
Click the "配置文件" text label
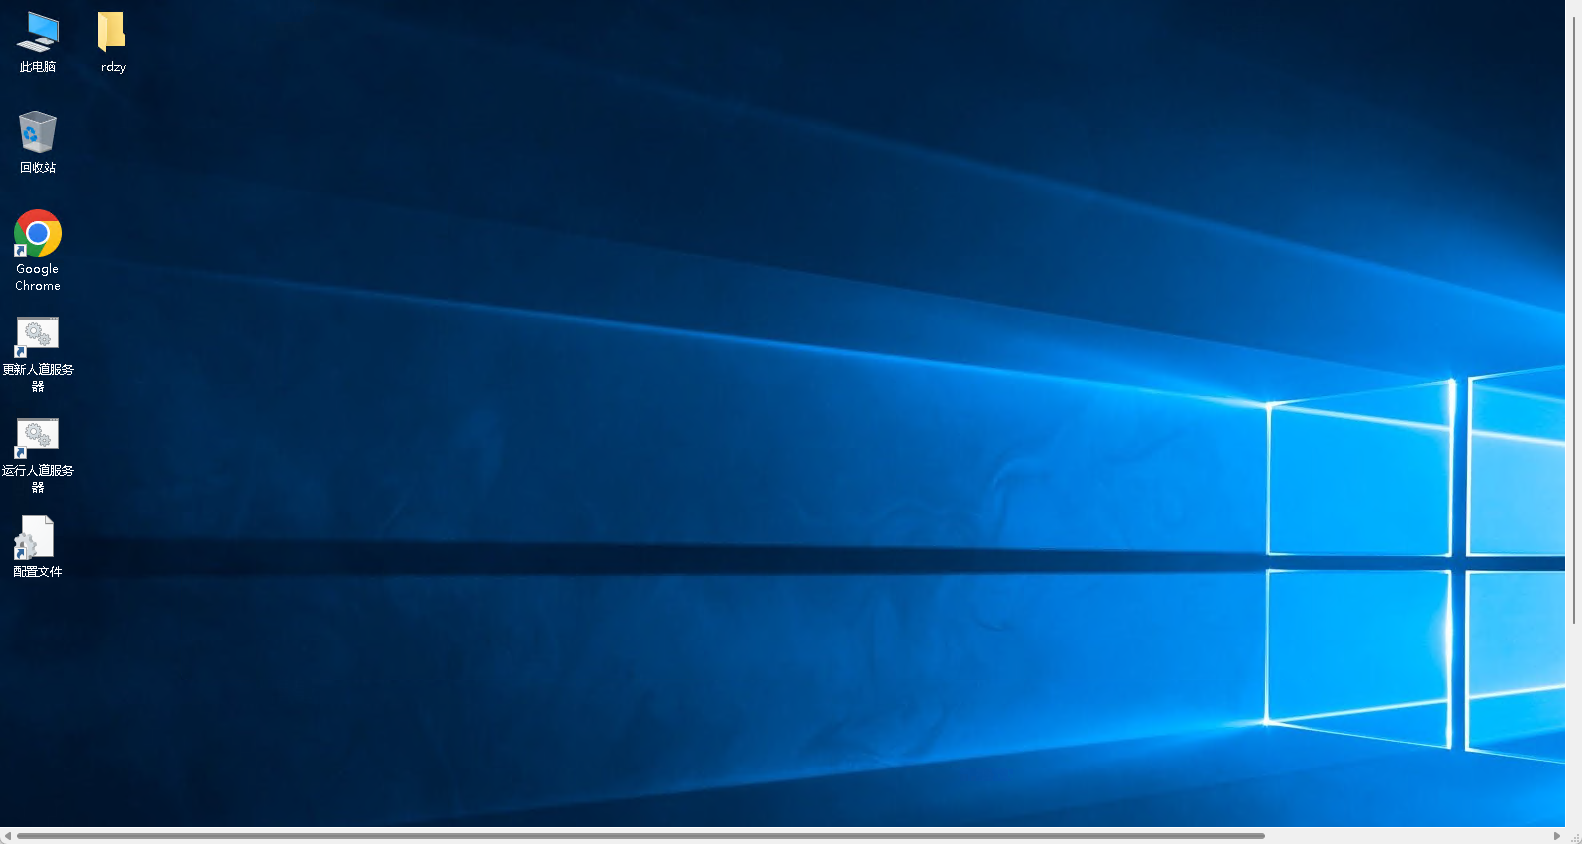click(x=38, y=572)
